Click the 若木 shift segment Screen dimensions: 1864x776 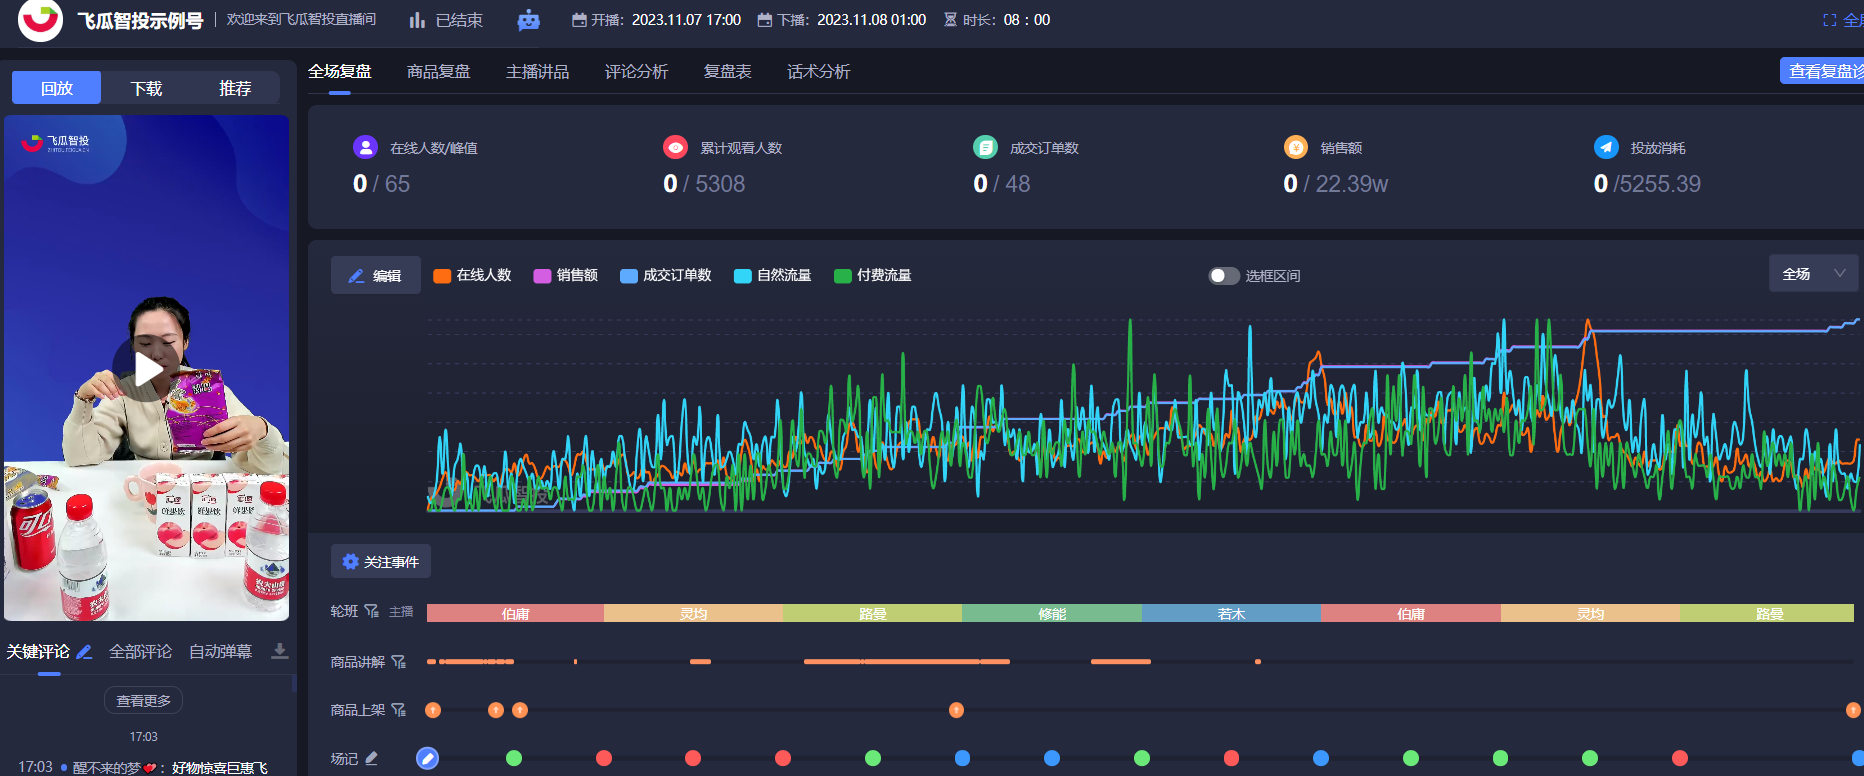[x=1231, y=613]
